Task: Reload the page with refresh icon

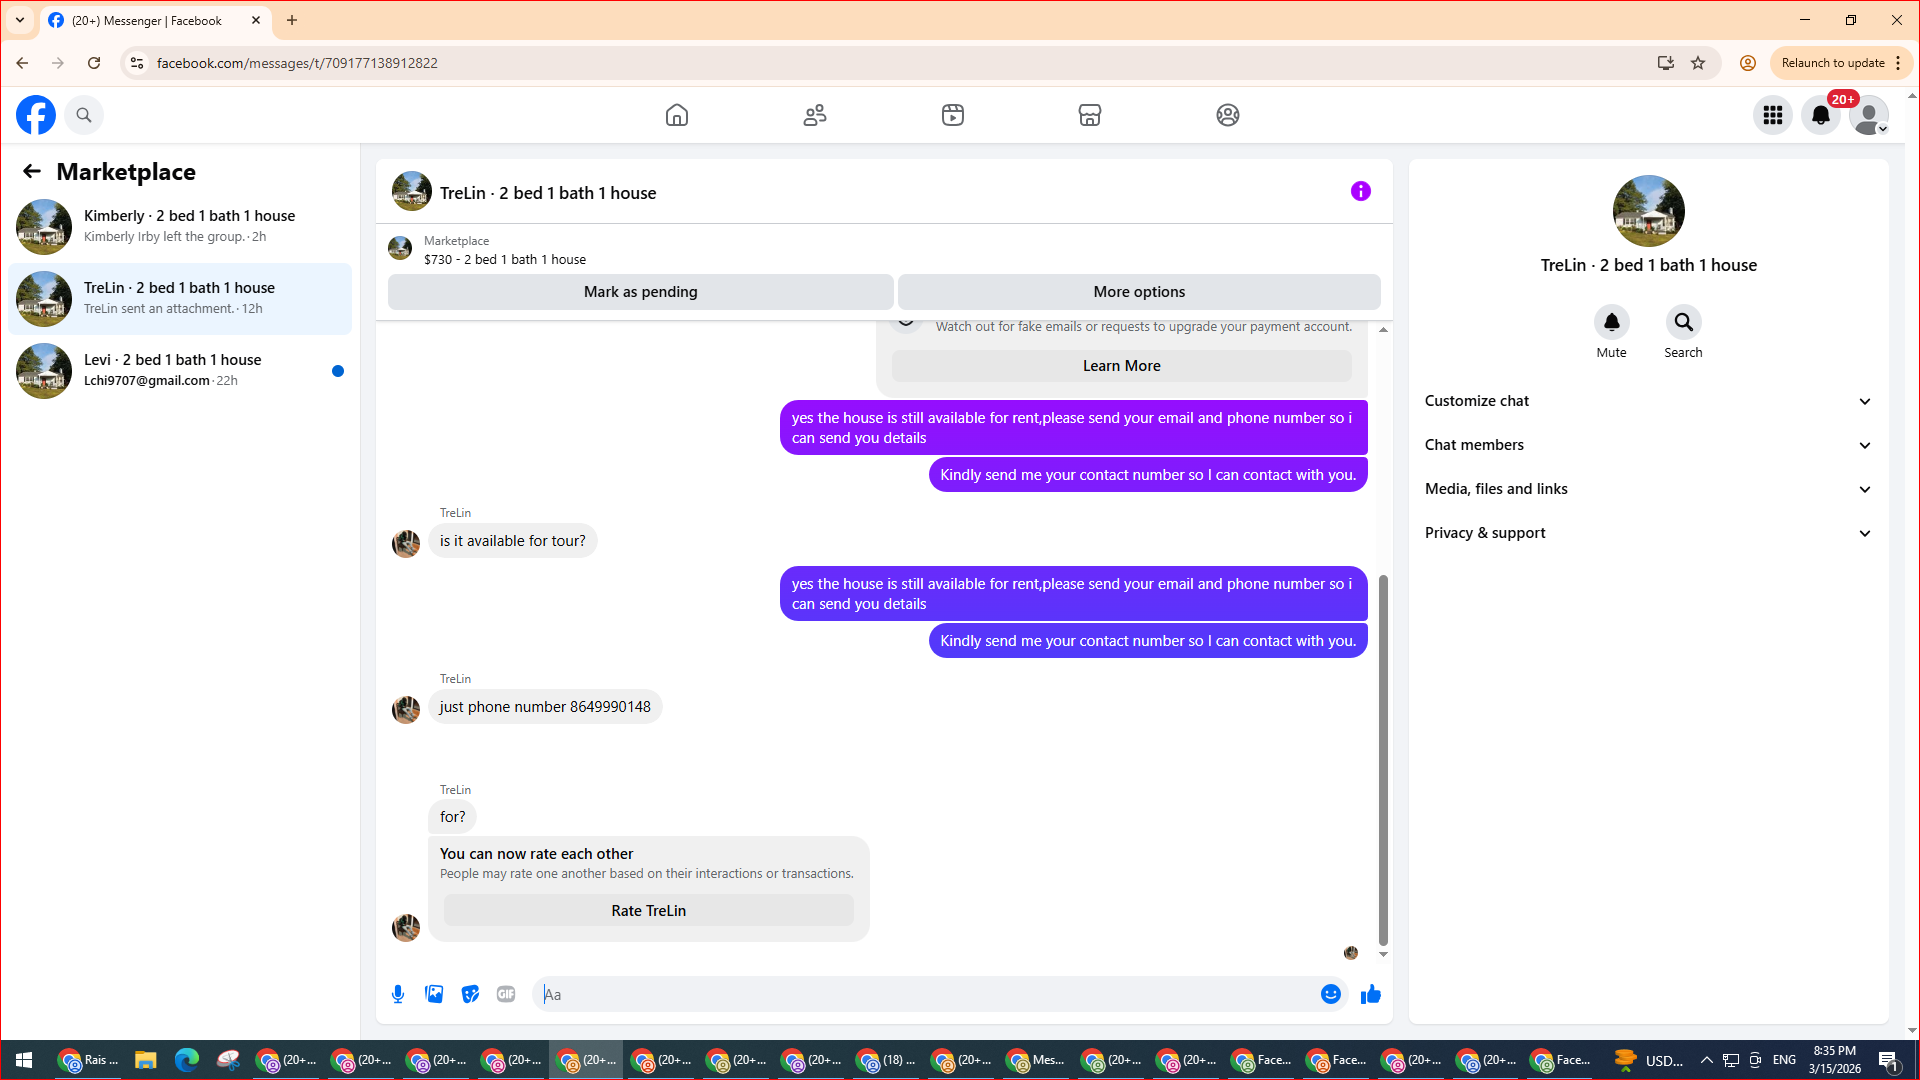Action: coord(94,63)
